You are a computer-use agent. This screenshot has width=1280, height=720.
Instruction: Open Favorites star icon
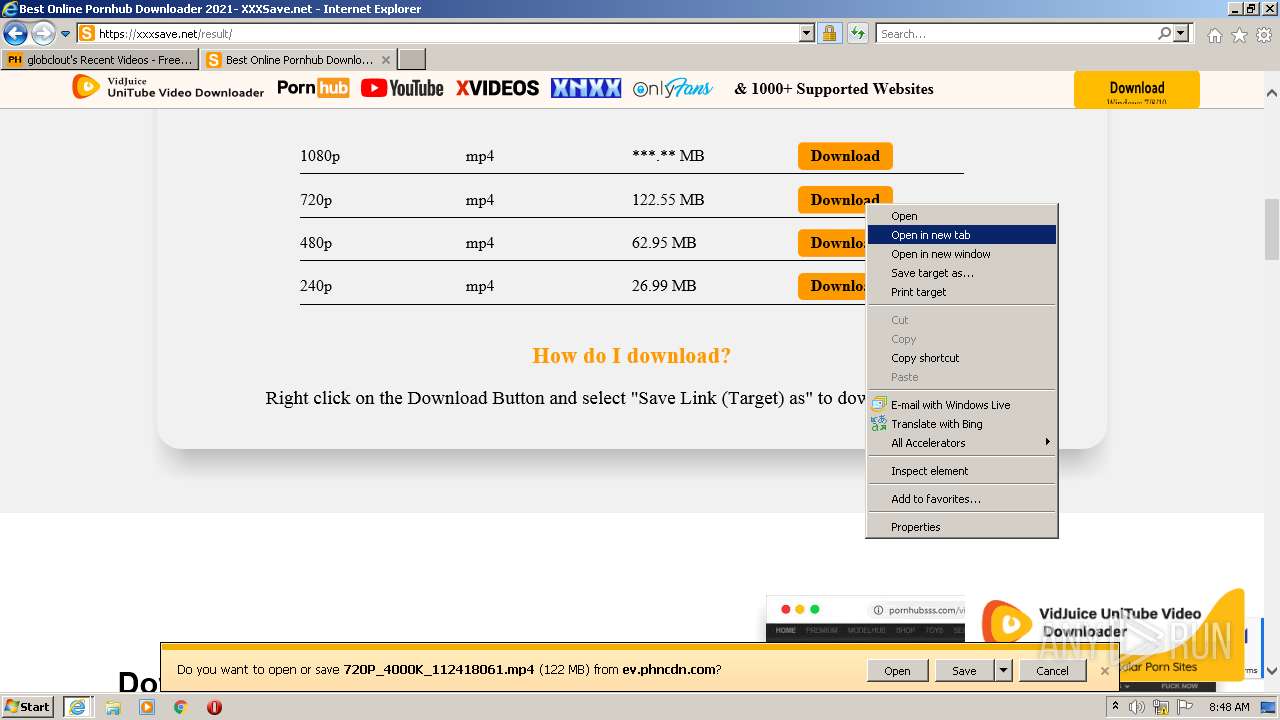tap(1239, 35)
